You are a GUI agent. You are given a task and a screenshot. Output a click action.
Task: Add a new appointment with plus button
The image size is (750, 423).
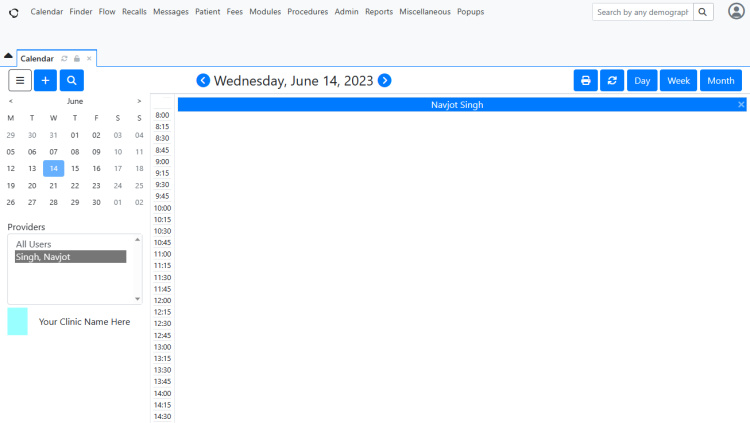pos(45,80)
